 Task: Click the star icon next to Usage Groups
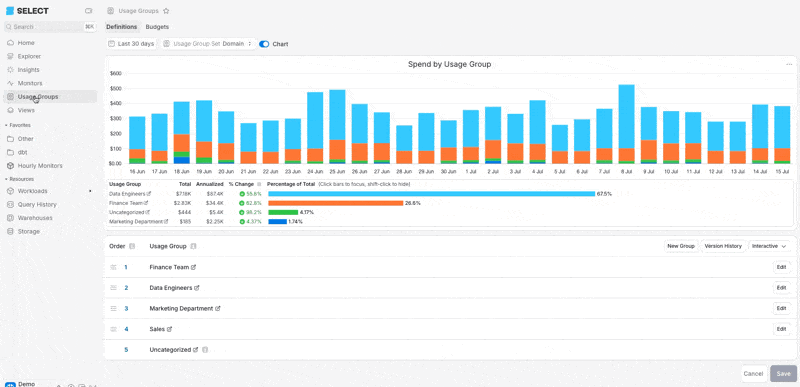click(x=166, y=11)
